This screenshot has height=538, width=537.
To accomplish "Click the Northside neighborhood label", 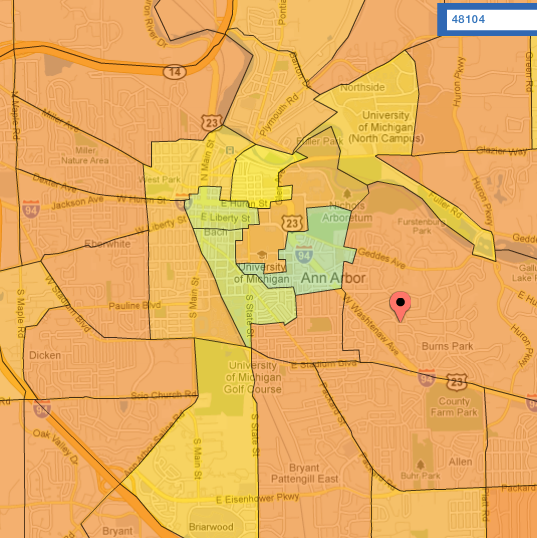I will [362, 87].
